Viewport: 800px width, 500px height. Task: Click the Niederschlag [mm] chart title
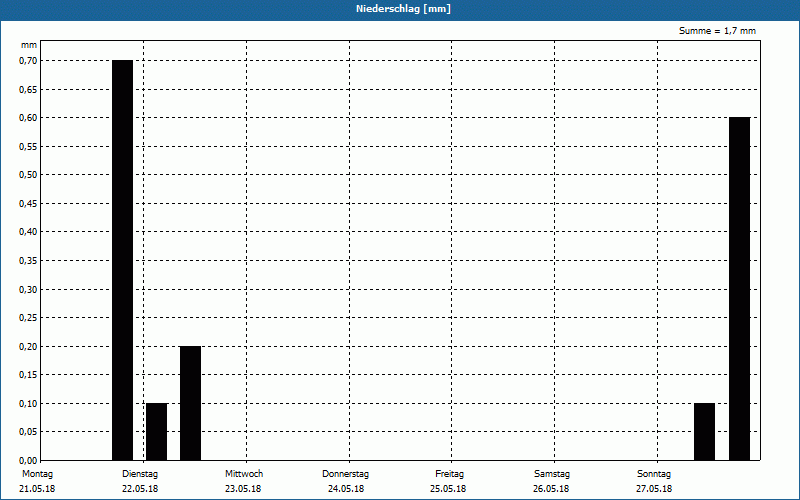click(403, 9)
